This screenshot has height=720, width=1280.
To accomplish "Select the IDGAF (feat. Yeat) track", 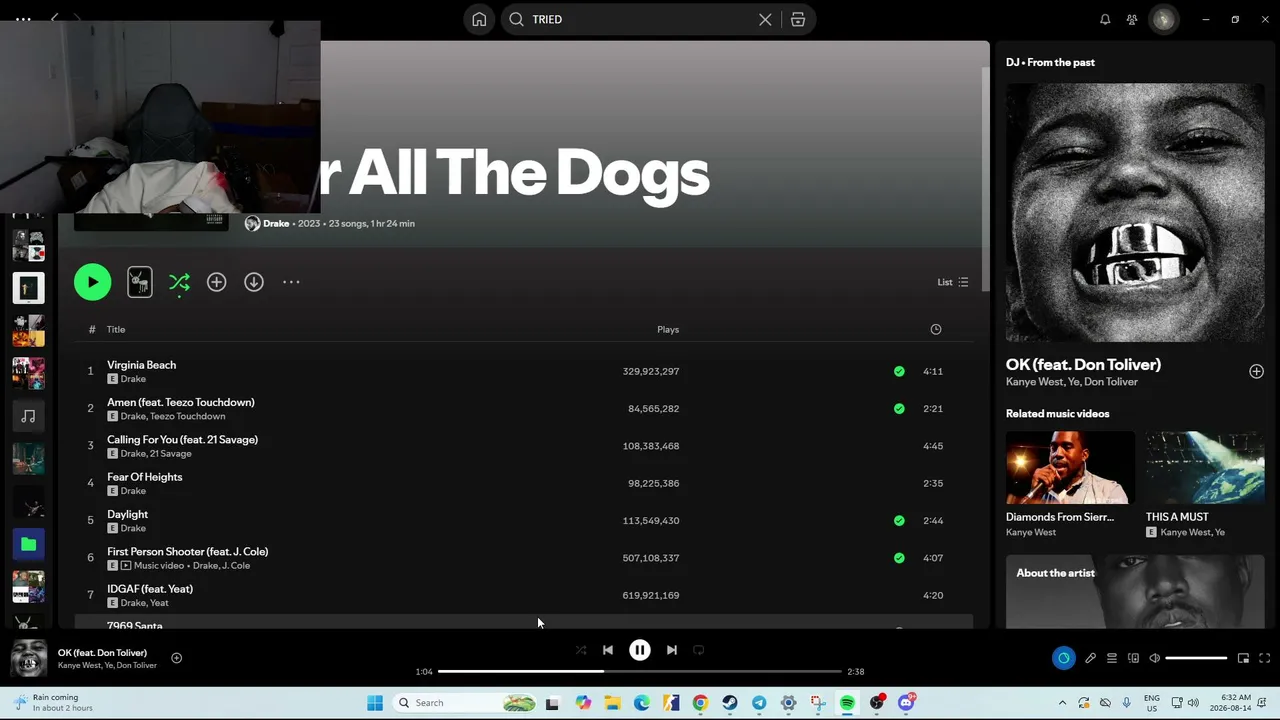I will (523, 595).
